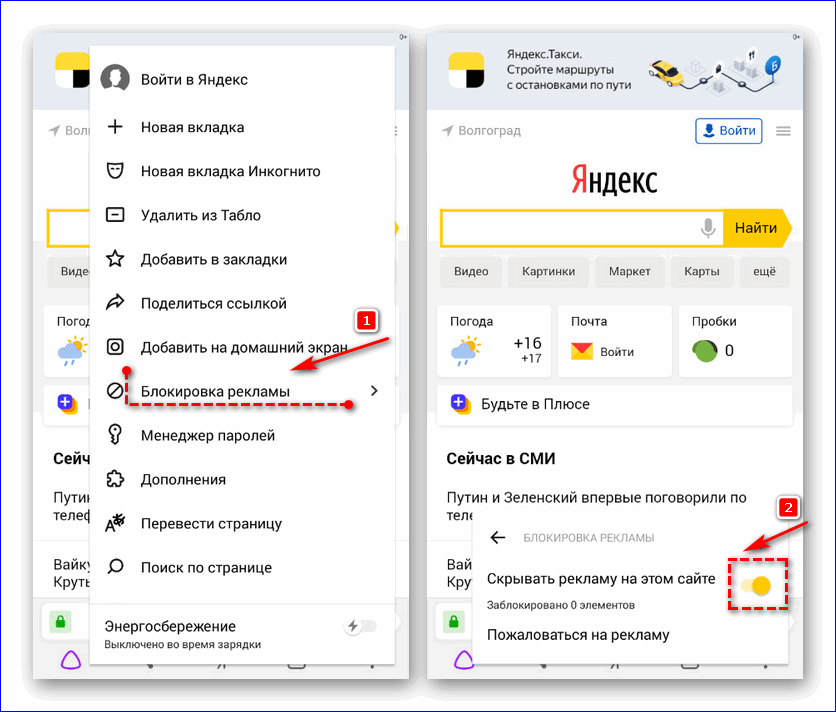The width and height of the screenshot is (836, 712).
Task: Click "Войти в Яндекс" at top of menu
Action: (194, 79)
